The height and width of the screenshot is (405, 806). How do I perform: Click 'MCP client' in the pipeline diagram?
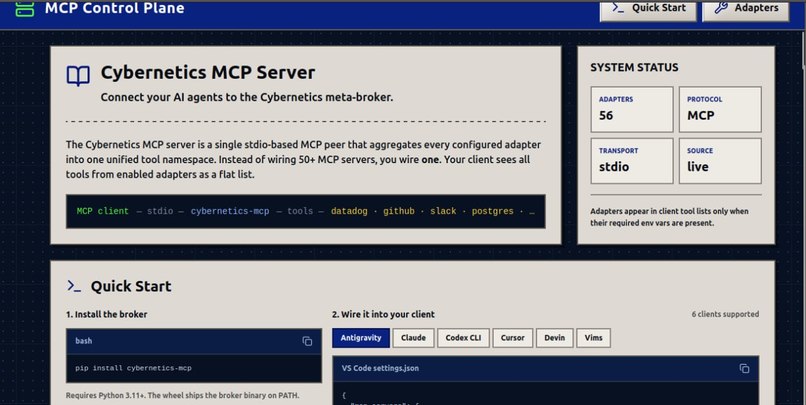coord(102,211)
